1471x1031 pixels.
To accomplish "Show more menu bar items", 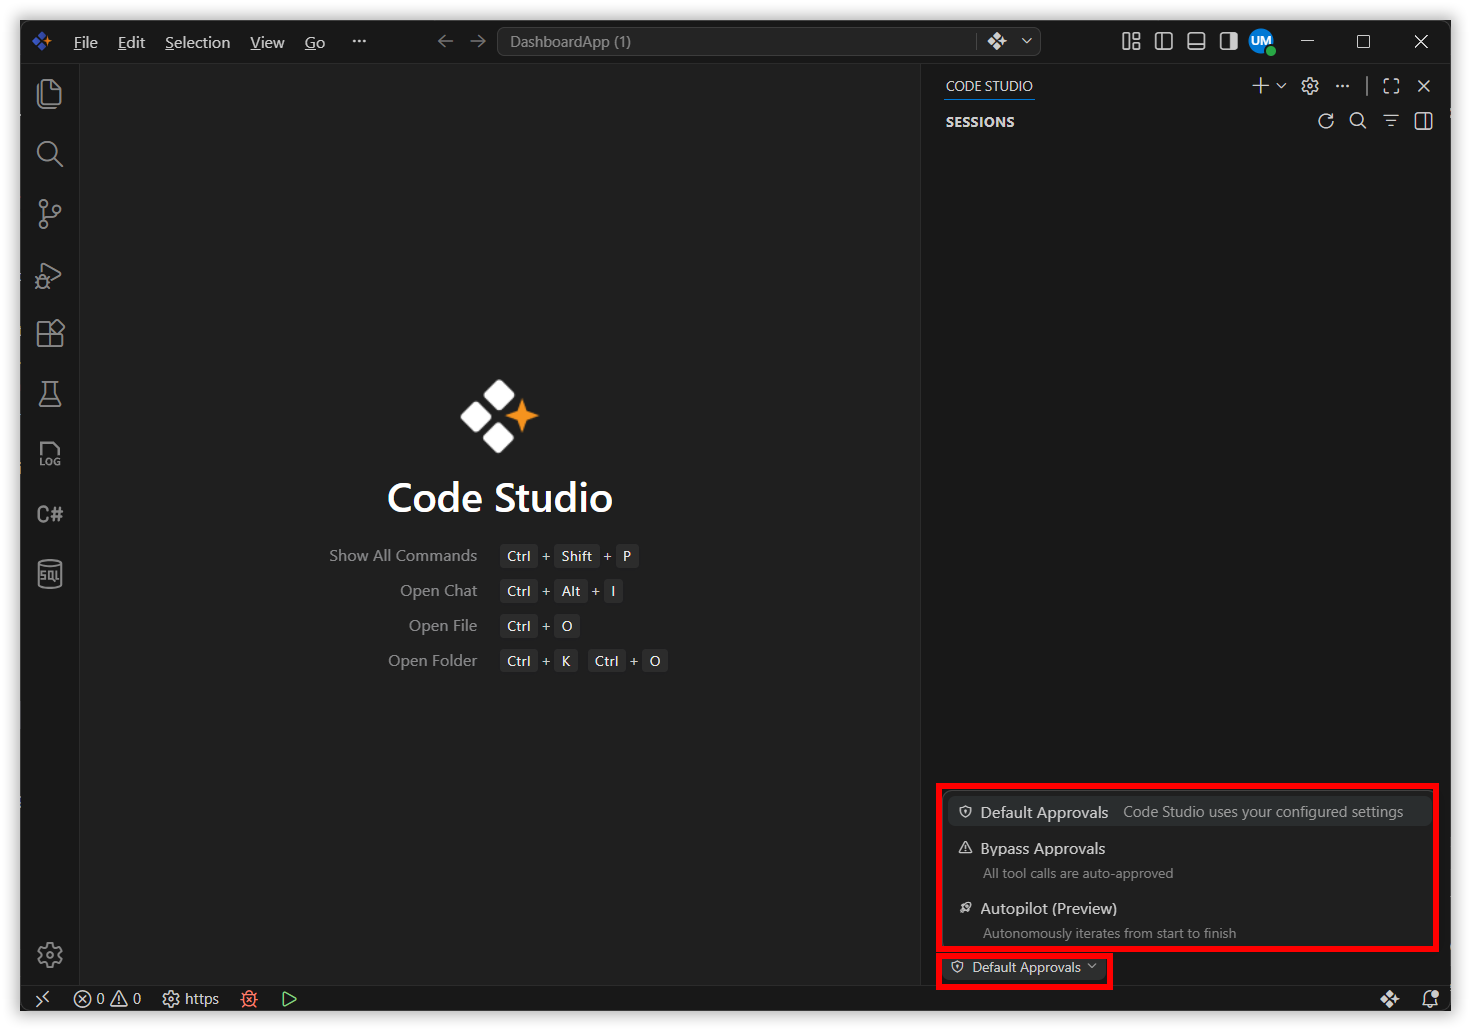I will (359, 41).
